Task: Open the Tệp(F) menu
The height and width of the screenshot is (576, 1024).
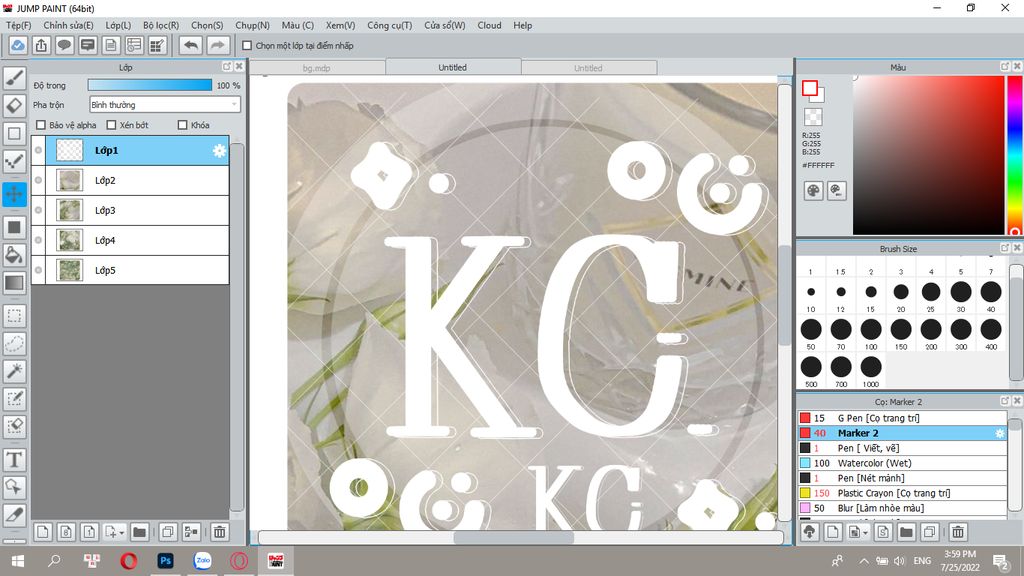Action: [x=18, y=25]
